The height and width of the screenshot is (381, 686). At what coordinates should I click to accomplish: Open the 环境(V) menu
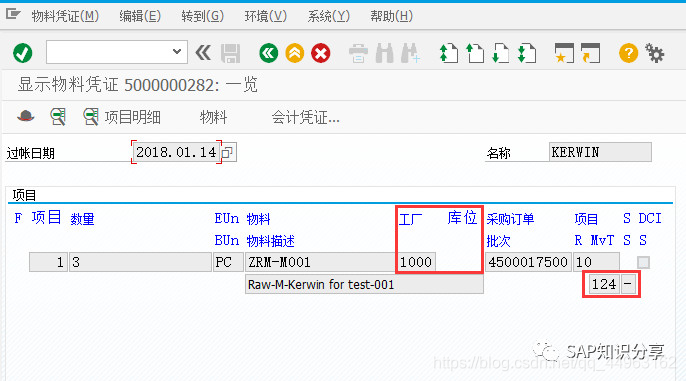tap(266, 16)
